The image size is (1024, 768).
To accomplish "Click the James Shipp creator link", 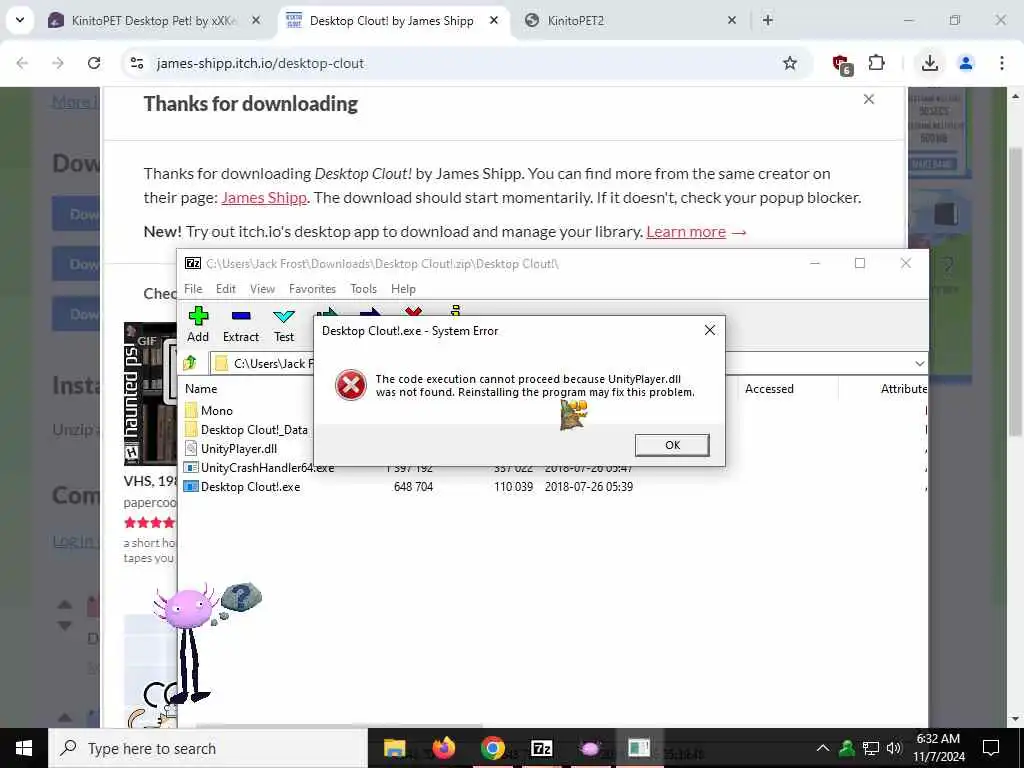I will (264, 198).
